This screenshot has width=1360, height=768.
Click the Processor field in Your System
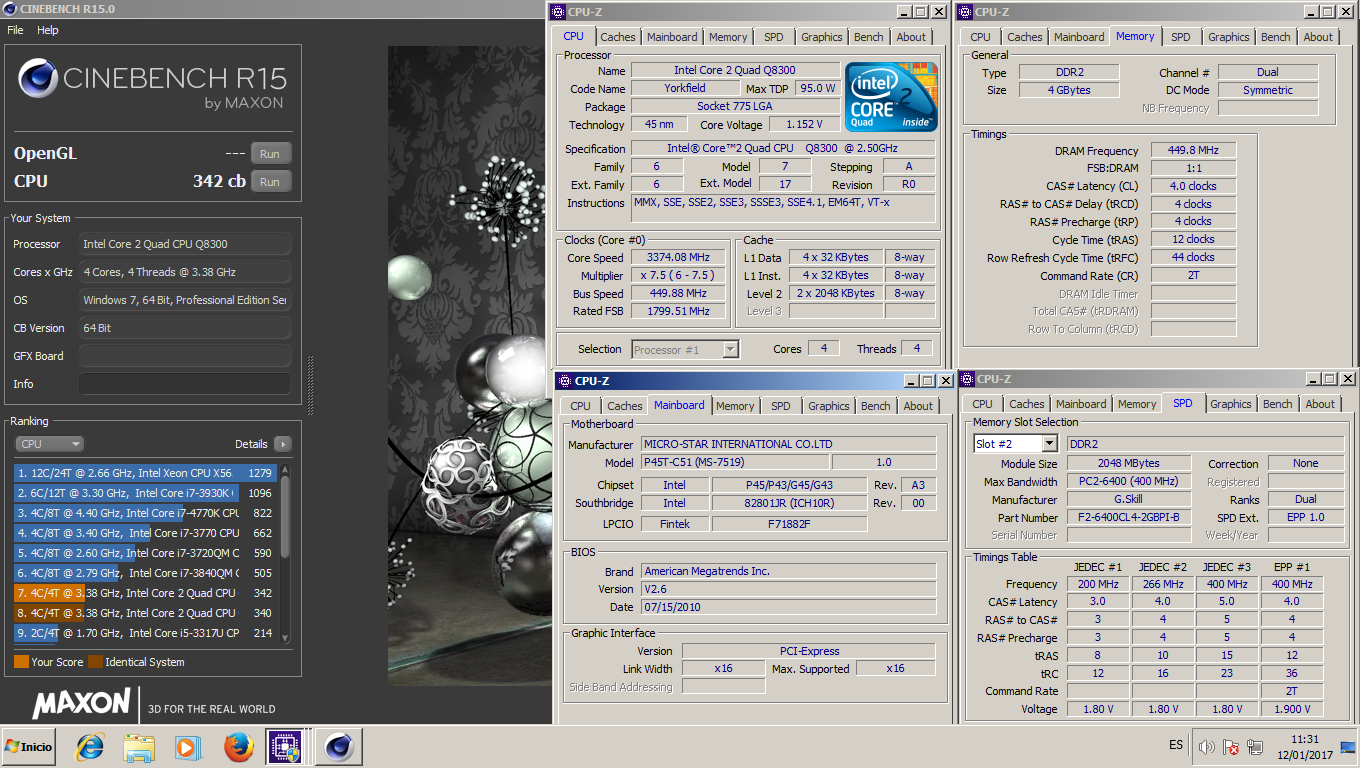185,244
